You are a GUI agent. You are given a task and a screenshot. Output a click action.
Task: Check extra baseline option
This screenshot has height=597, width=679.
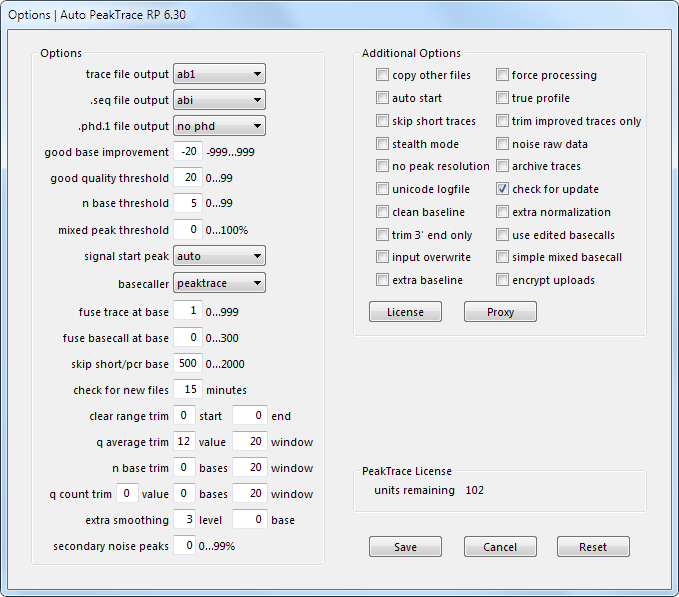point(382,279)
